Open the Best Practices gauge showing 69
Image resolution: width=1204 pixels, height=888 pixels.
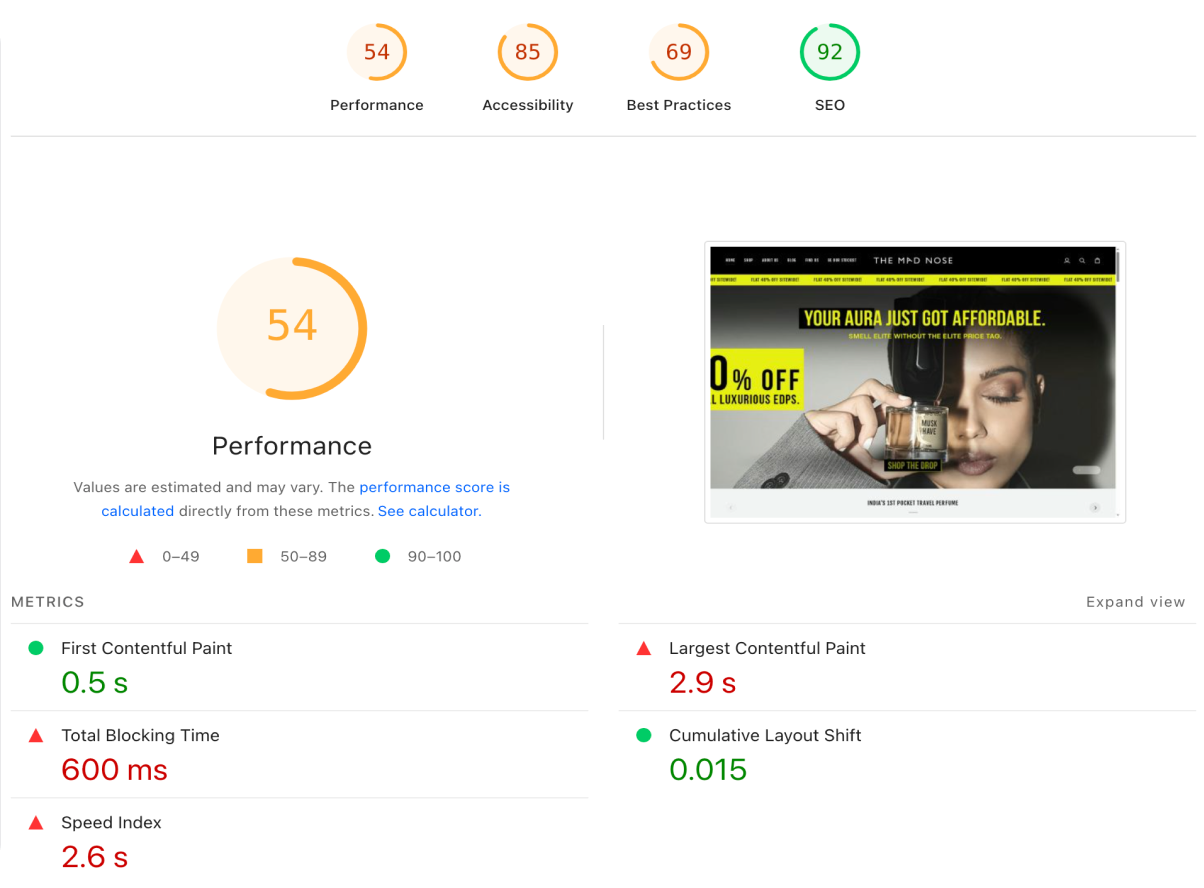click(679, 52)
